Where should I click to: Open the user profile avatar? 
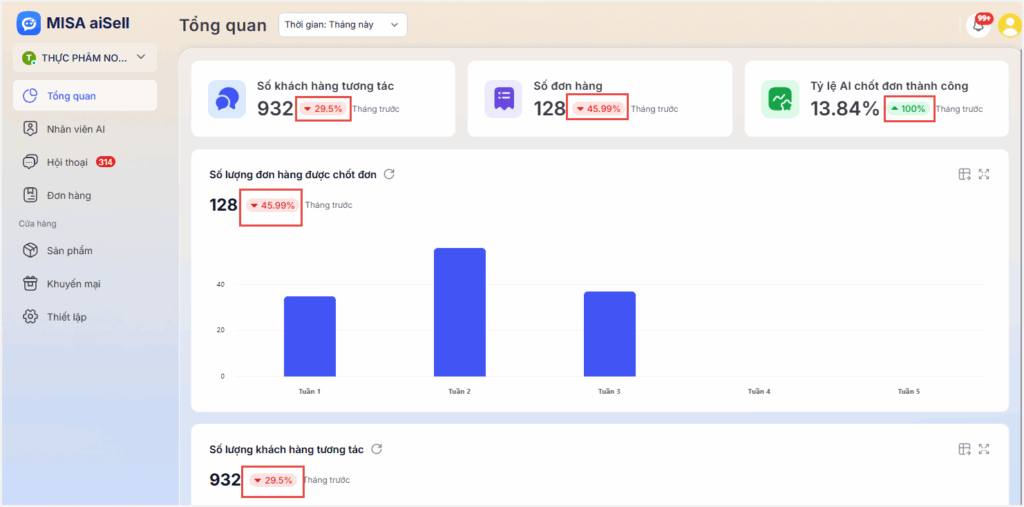1008,26
